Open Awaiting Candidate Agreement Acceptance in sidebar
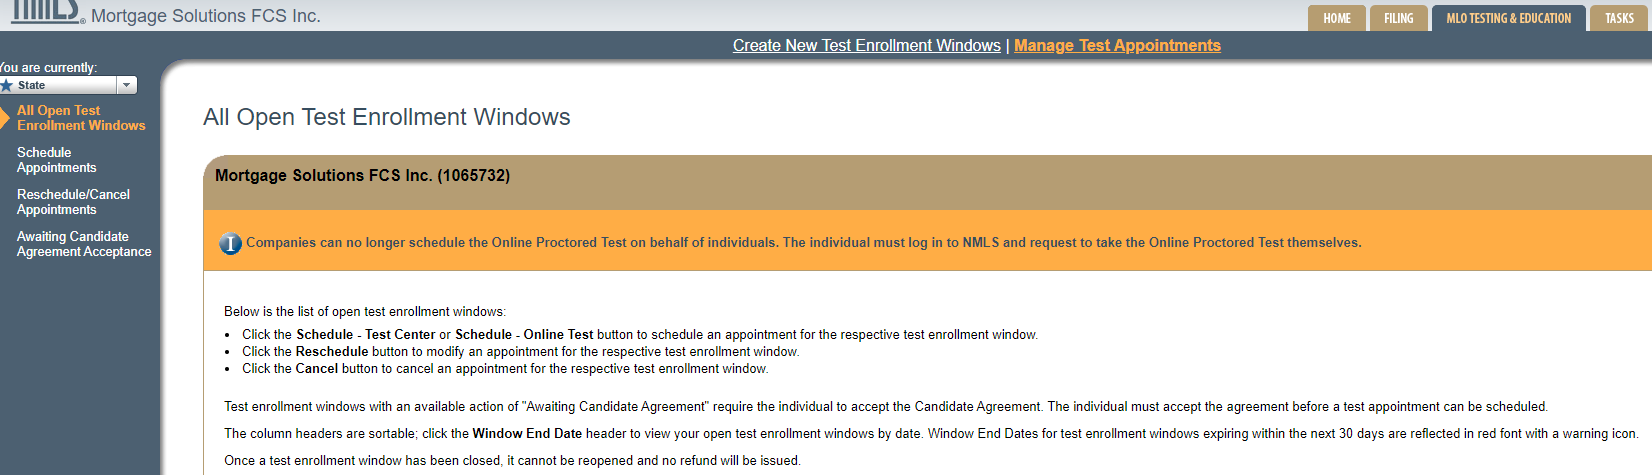This screenshot has width=1652, height=475. [x=84, y=244]
